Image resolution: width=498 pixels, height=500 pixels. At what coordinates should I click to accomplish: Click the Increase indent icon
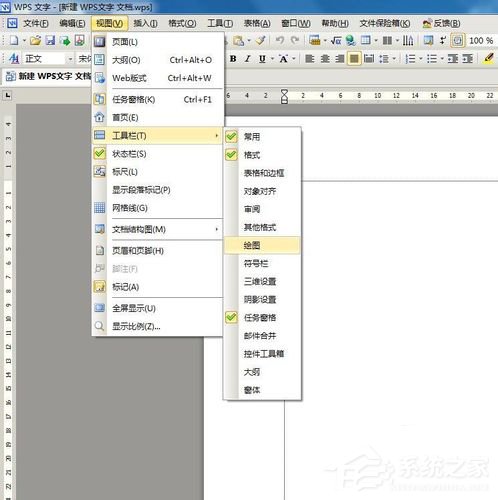[x=467, y=59]
